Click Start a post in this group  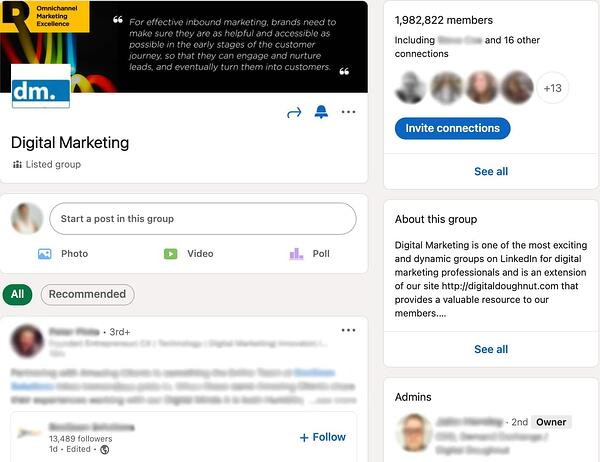click(201, 218)
